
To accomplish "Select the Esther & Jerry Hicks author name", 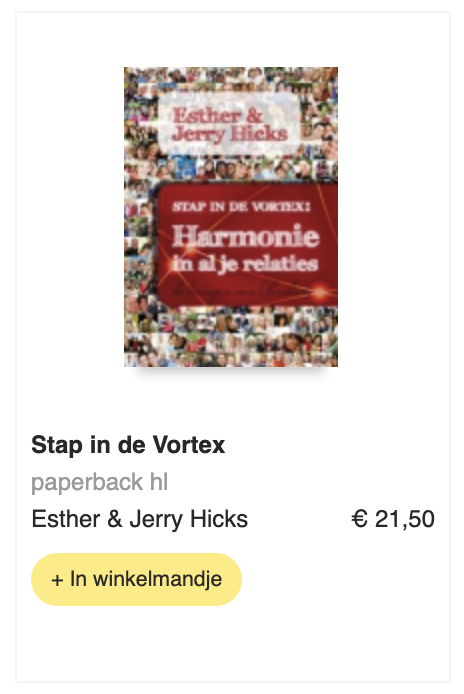I will click(139, 519).
